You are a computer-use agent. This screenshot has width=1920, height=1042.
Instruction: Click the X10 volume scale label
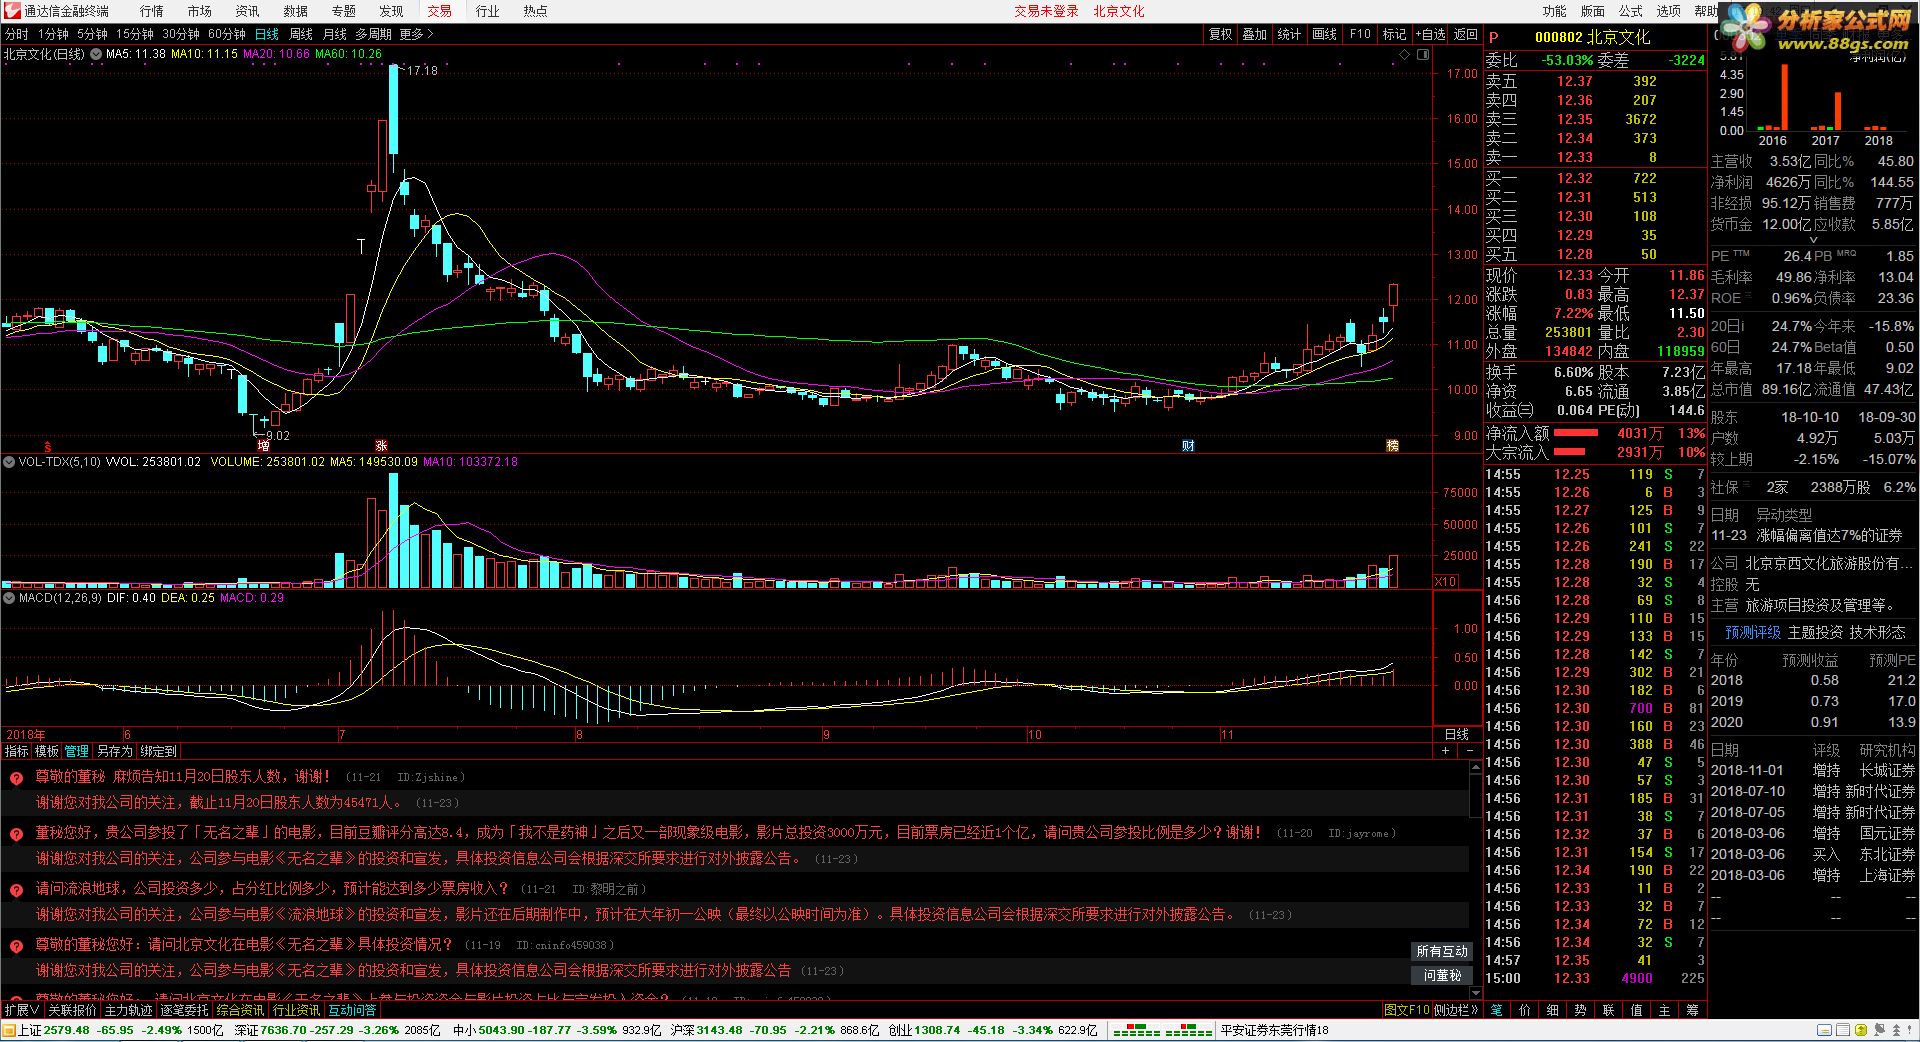tap(1445, 581)
